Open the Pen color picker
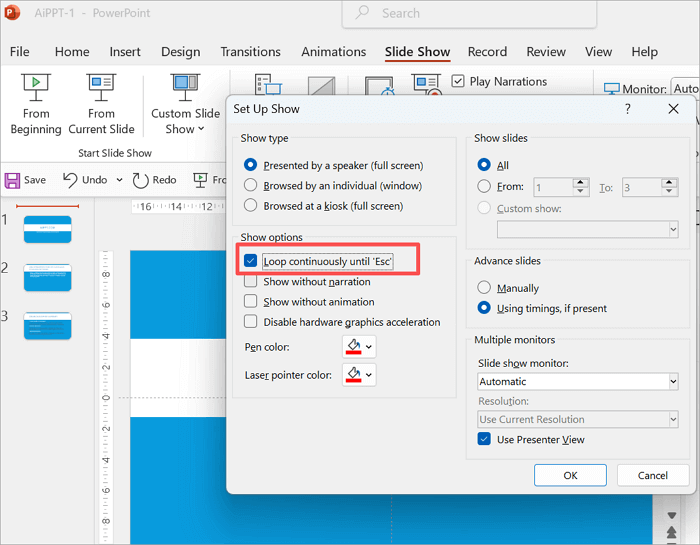Viewport: 700px width, 545px height. (x=359, y=347)
